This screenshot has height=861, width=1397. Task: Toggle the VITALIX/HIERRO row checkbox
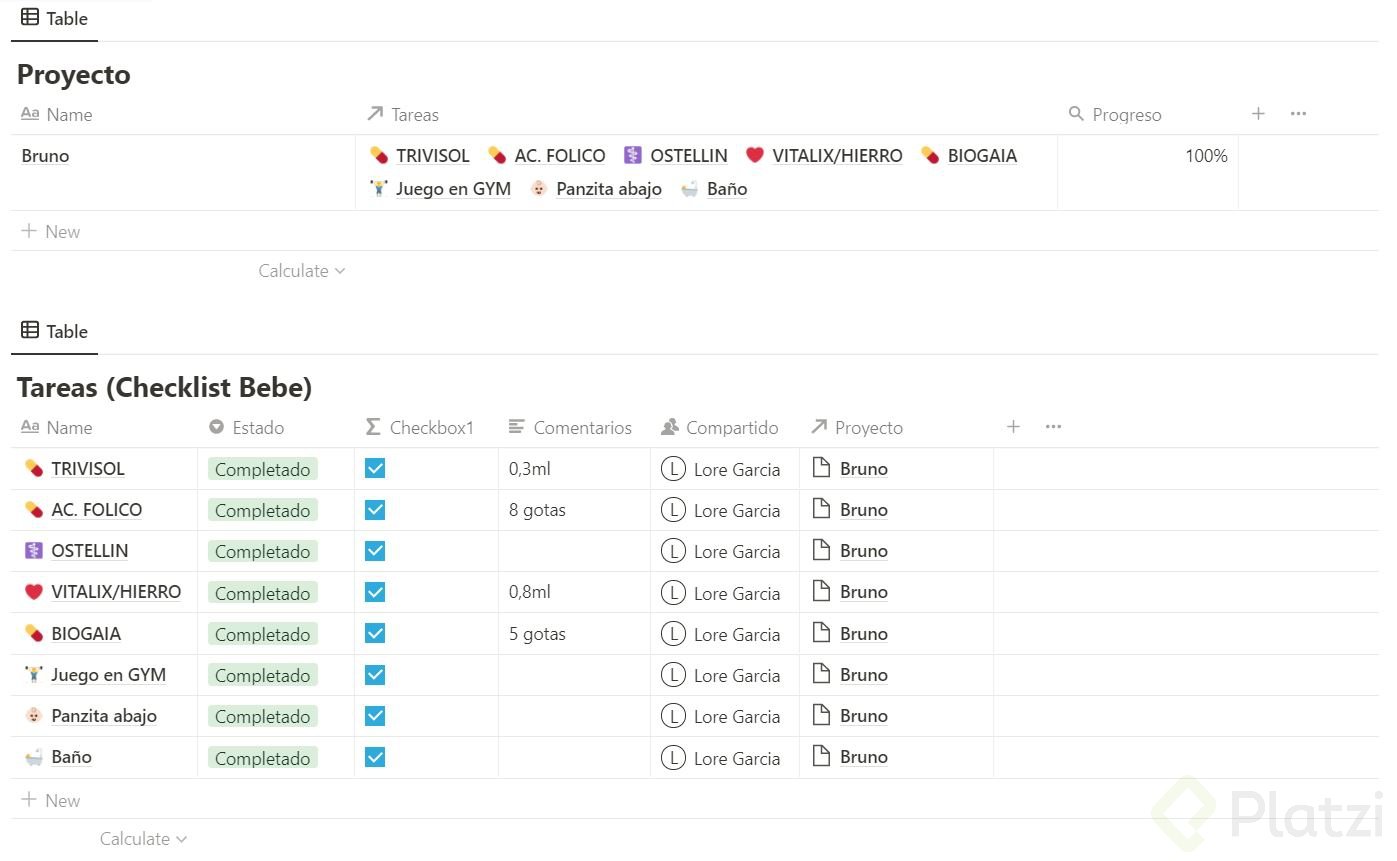[375, 592]
